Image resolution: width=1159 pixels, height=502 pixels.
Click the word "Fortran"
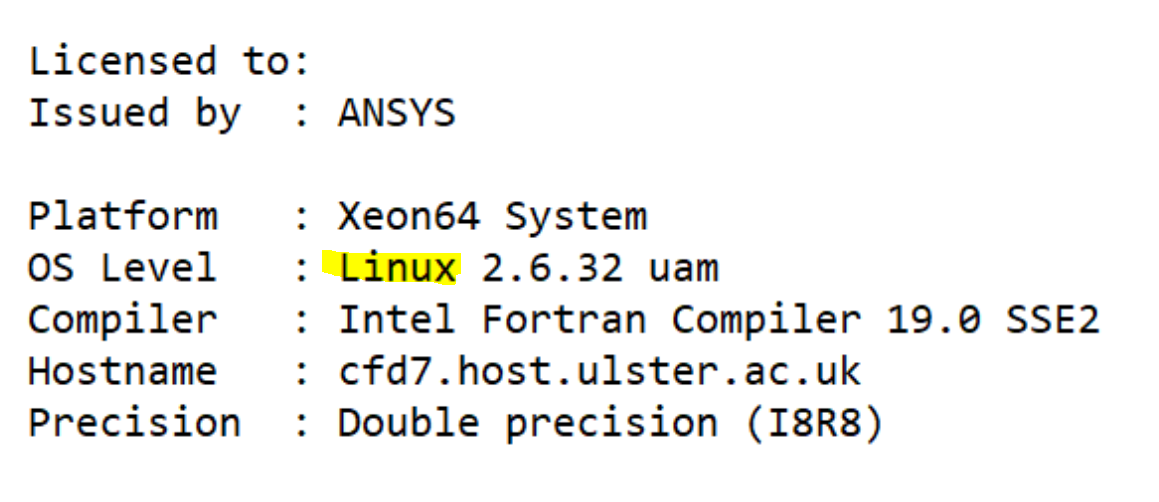pos(564,320)
